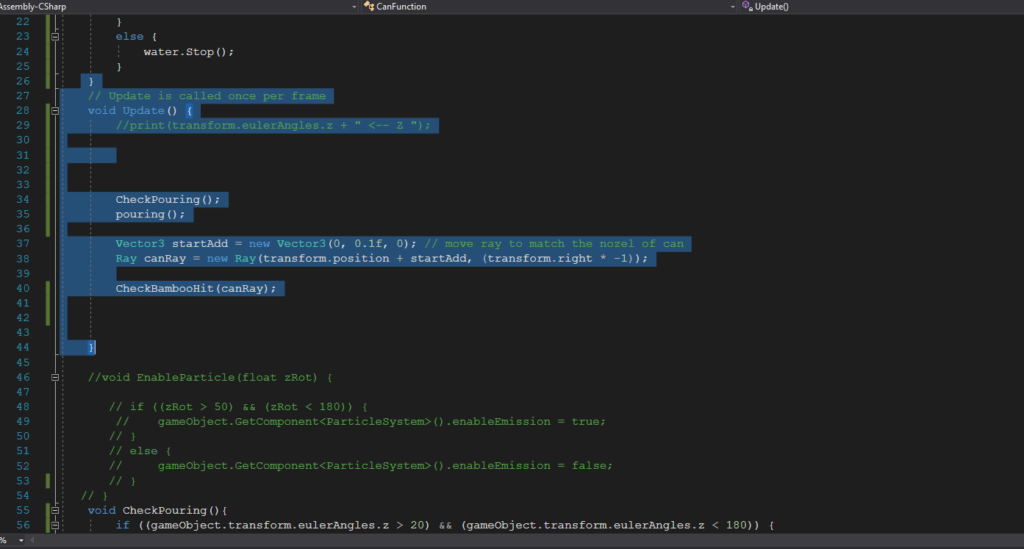This screenshot has width=1024, height=549.
Task: Click the 'transform.right * -1' expression
Action: click(560, 259)
